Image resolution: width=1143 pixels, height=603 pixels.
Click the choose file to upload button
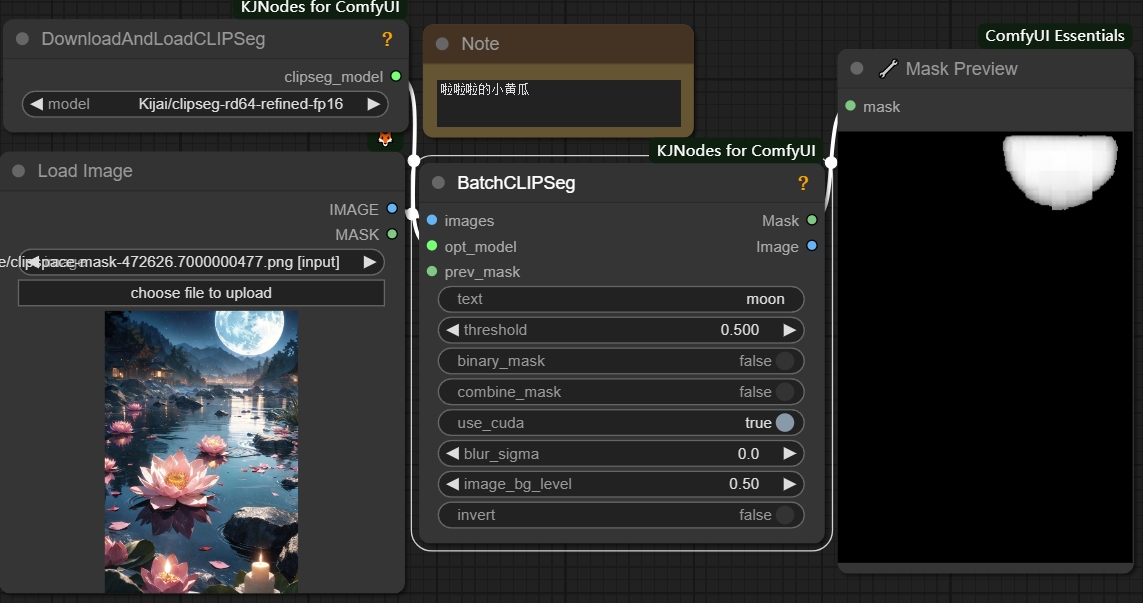click(x=201, y=293)
